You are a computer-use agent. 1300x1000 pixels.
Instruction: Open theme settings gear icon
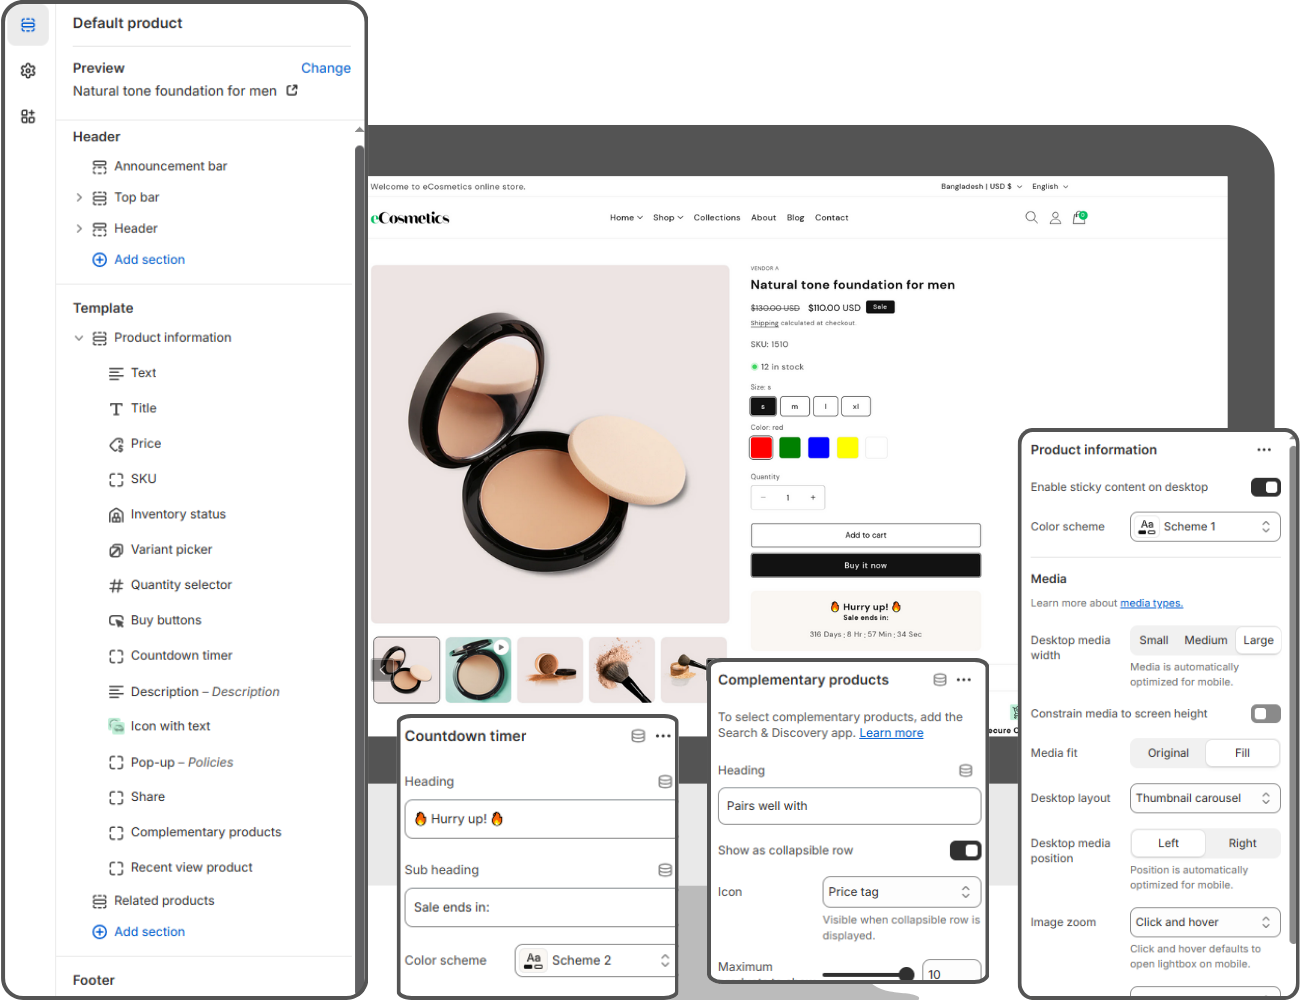point(28,71)
